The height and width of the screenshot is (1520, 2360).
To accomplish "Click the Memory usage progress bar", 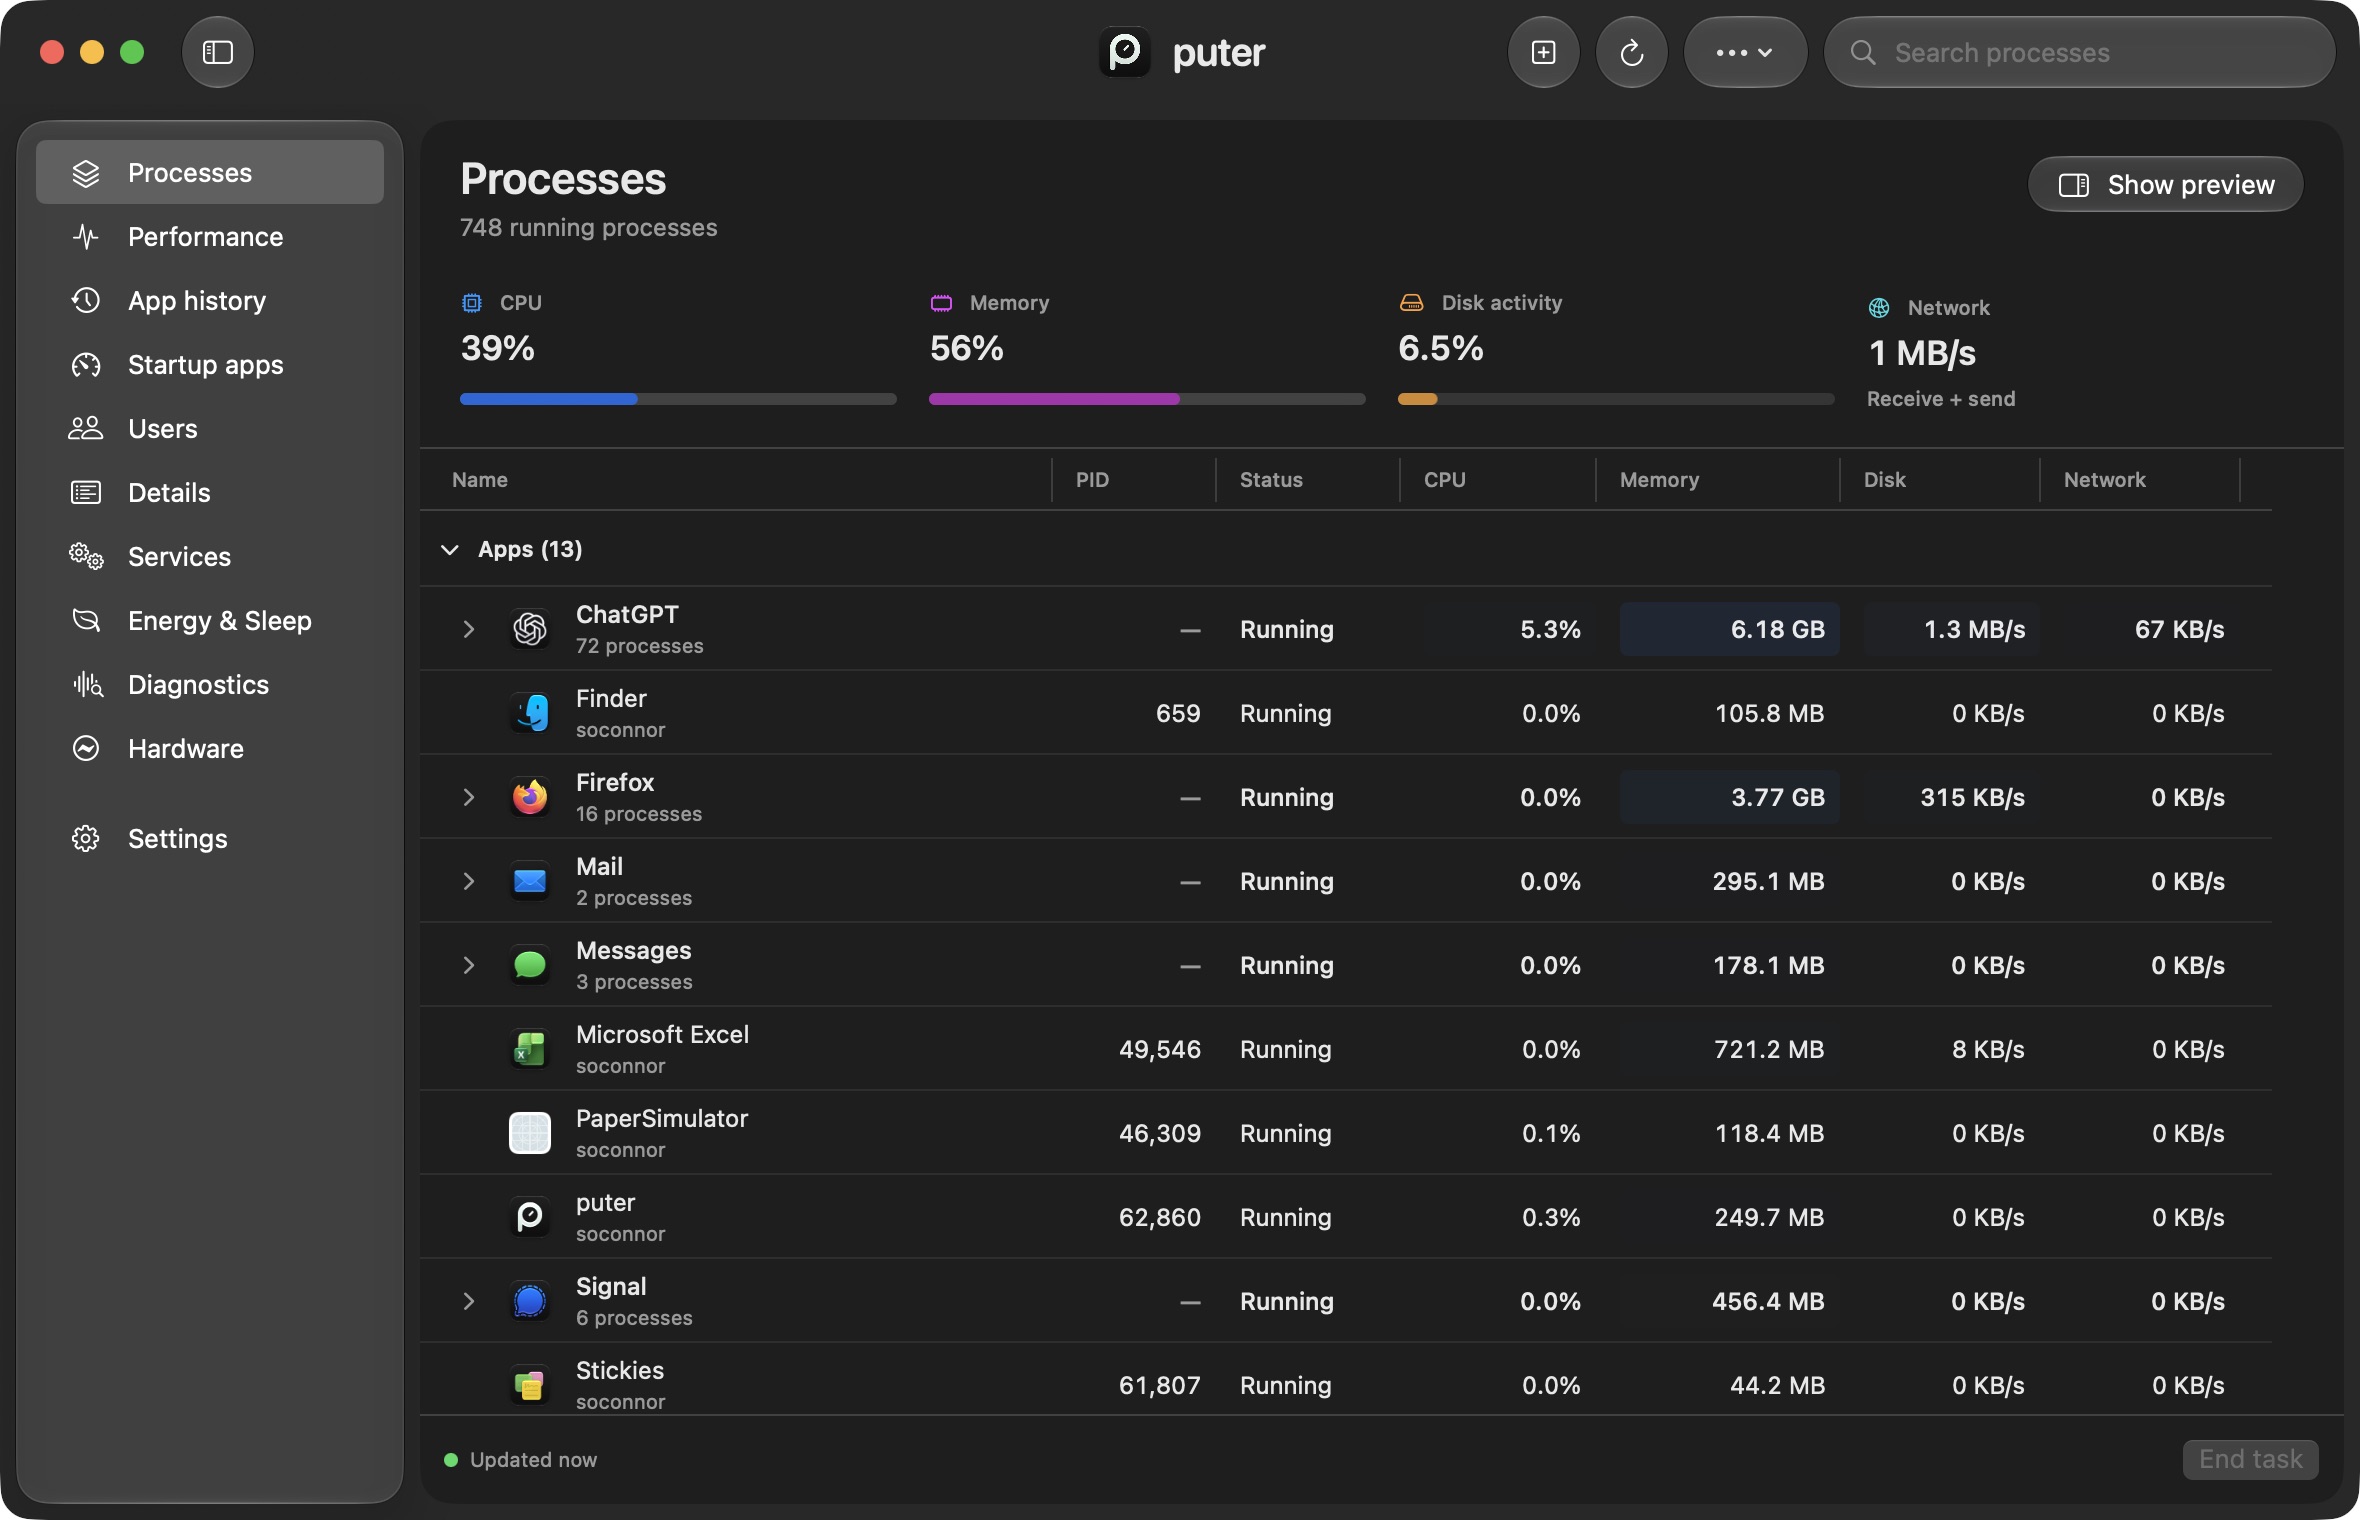I will click(1147, 399).
